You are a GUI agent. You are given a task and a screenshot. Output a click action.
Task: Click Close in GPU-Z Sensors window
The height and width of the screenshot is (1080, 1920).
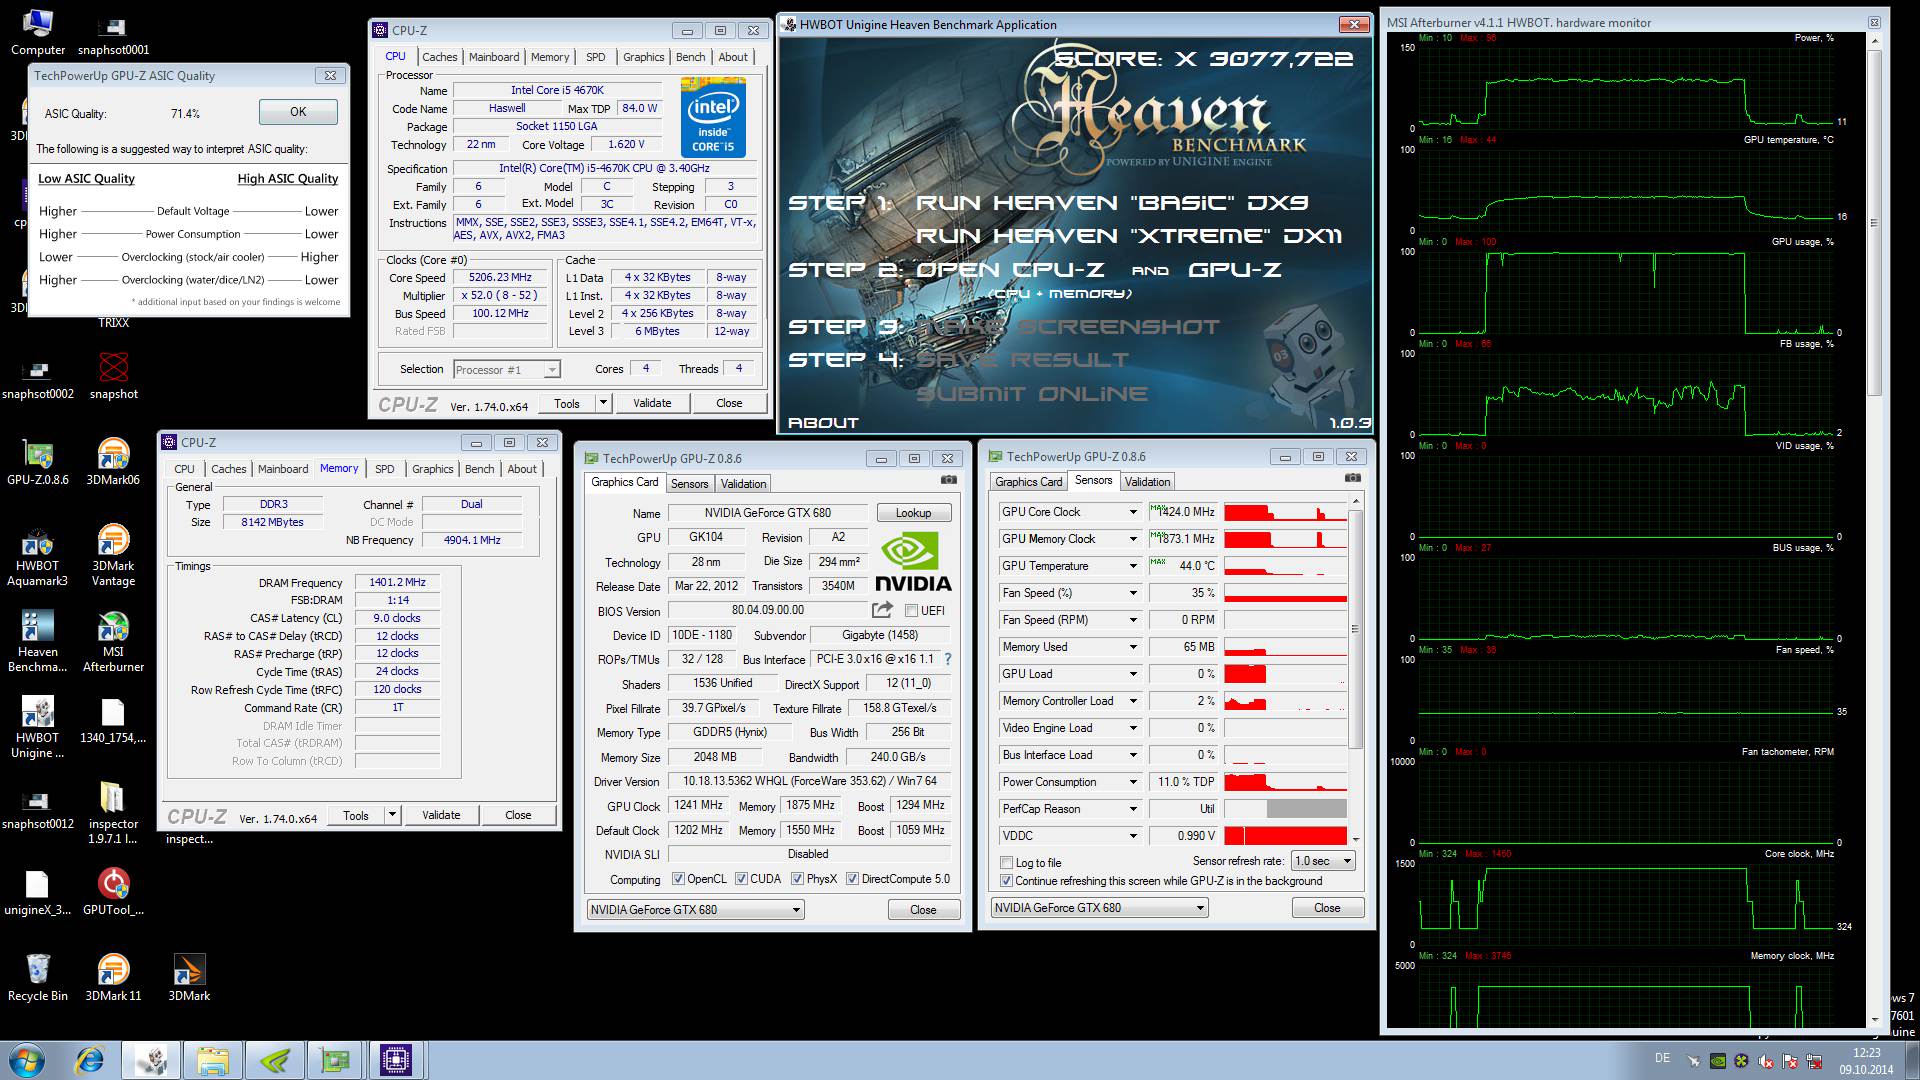tap(1327, 908)
